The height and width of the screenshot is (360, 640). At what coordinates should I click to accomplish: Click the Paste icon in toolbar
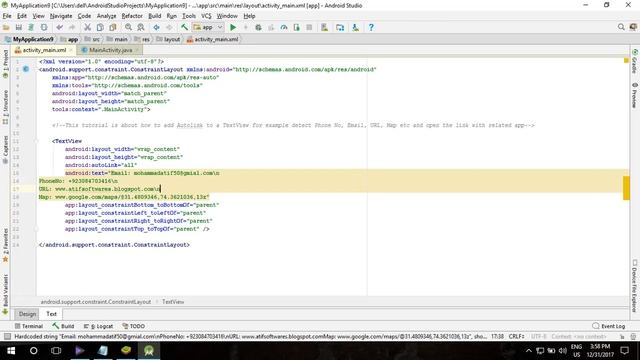click(x=113, y=27)
